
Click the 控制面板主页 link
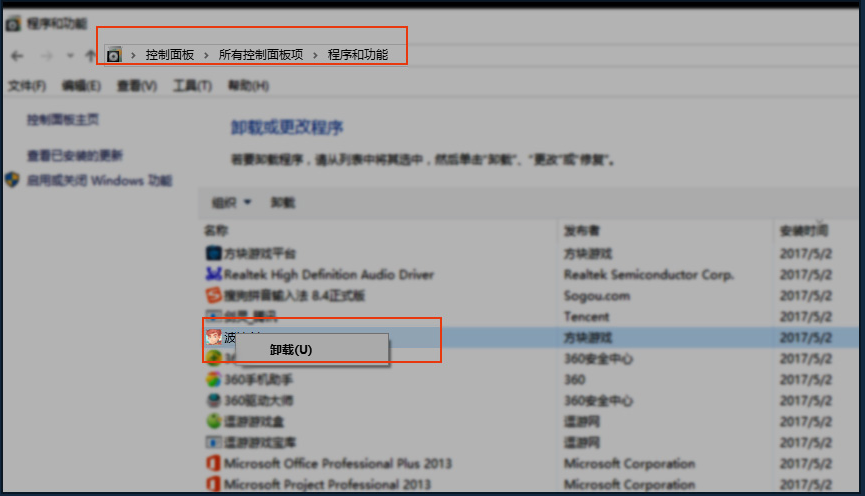(x=63, y=120)
